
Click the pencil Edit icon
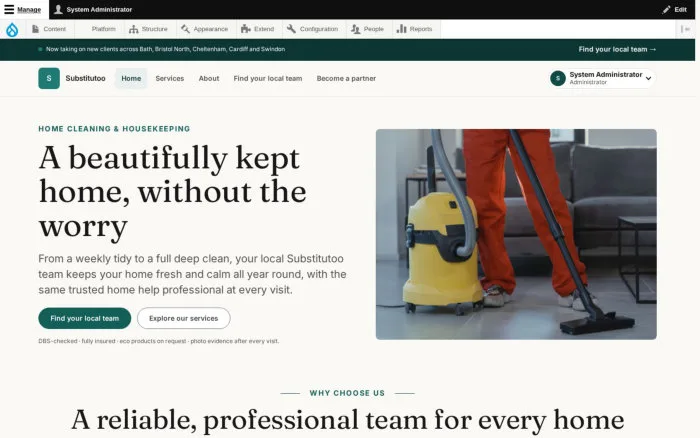pyautogui.click(x=667, y=9)
